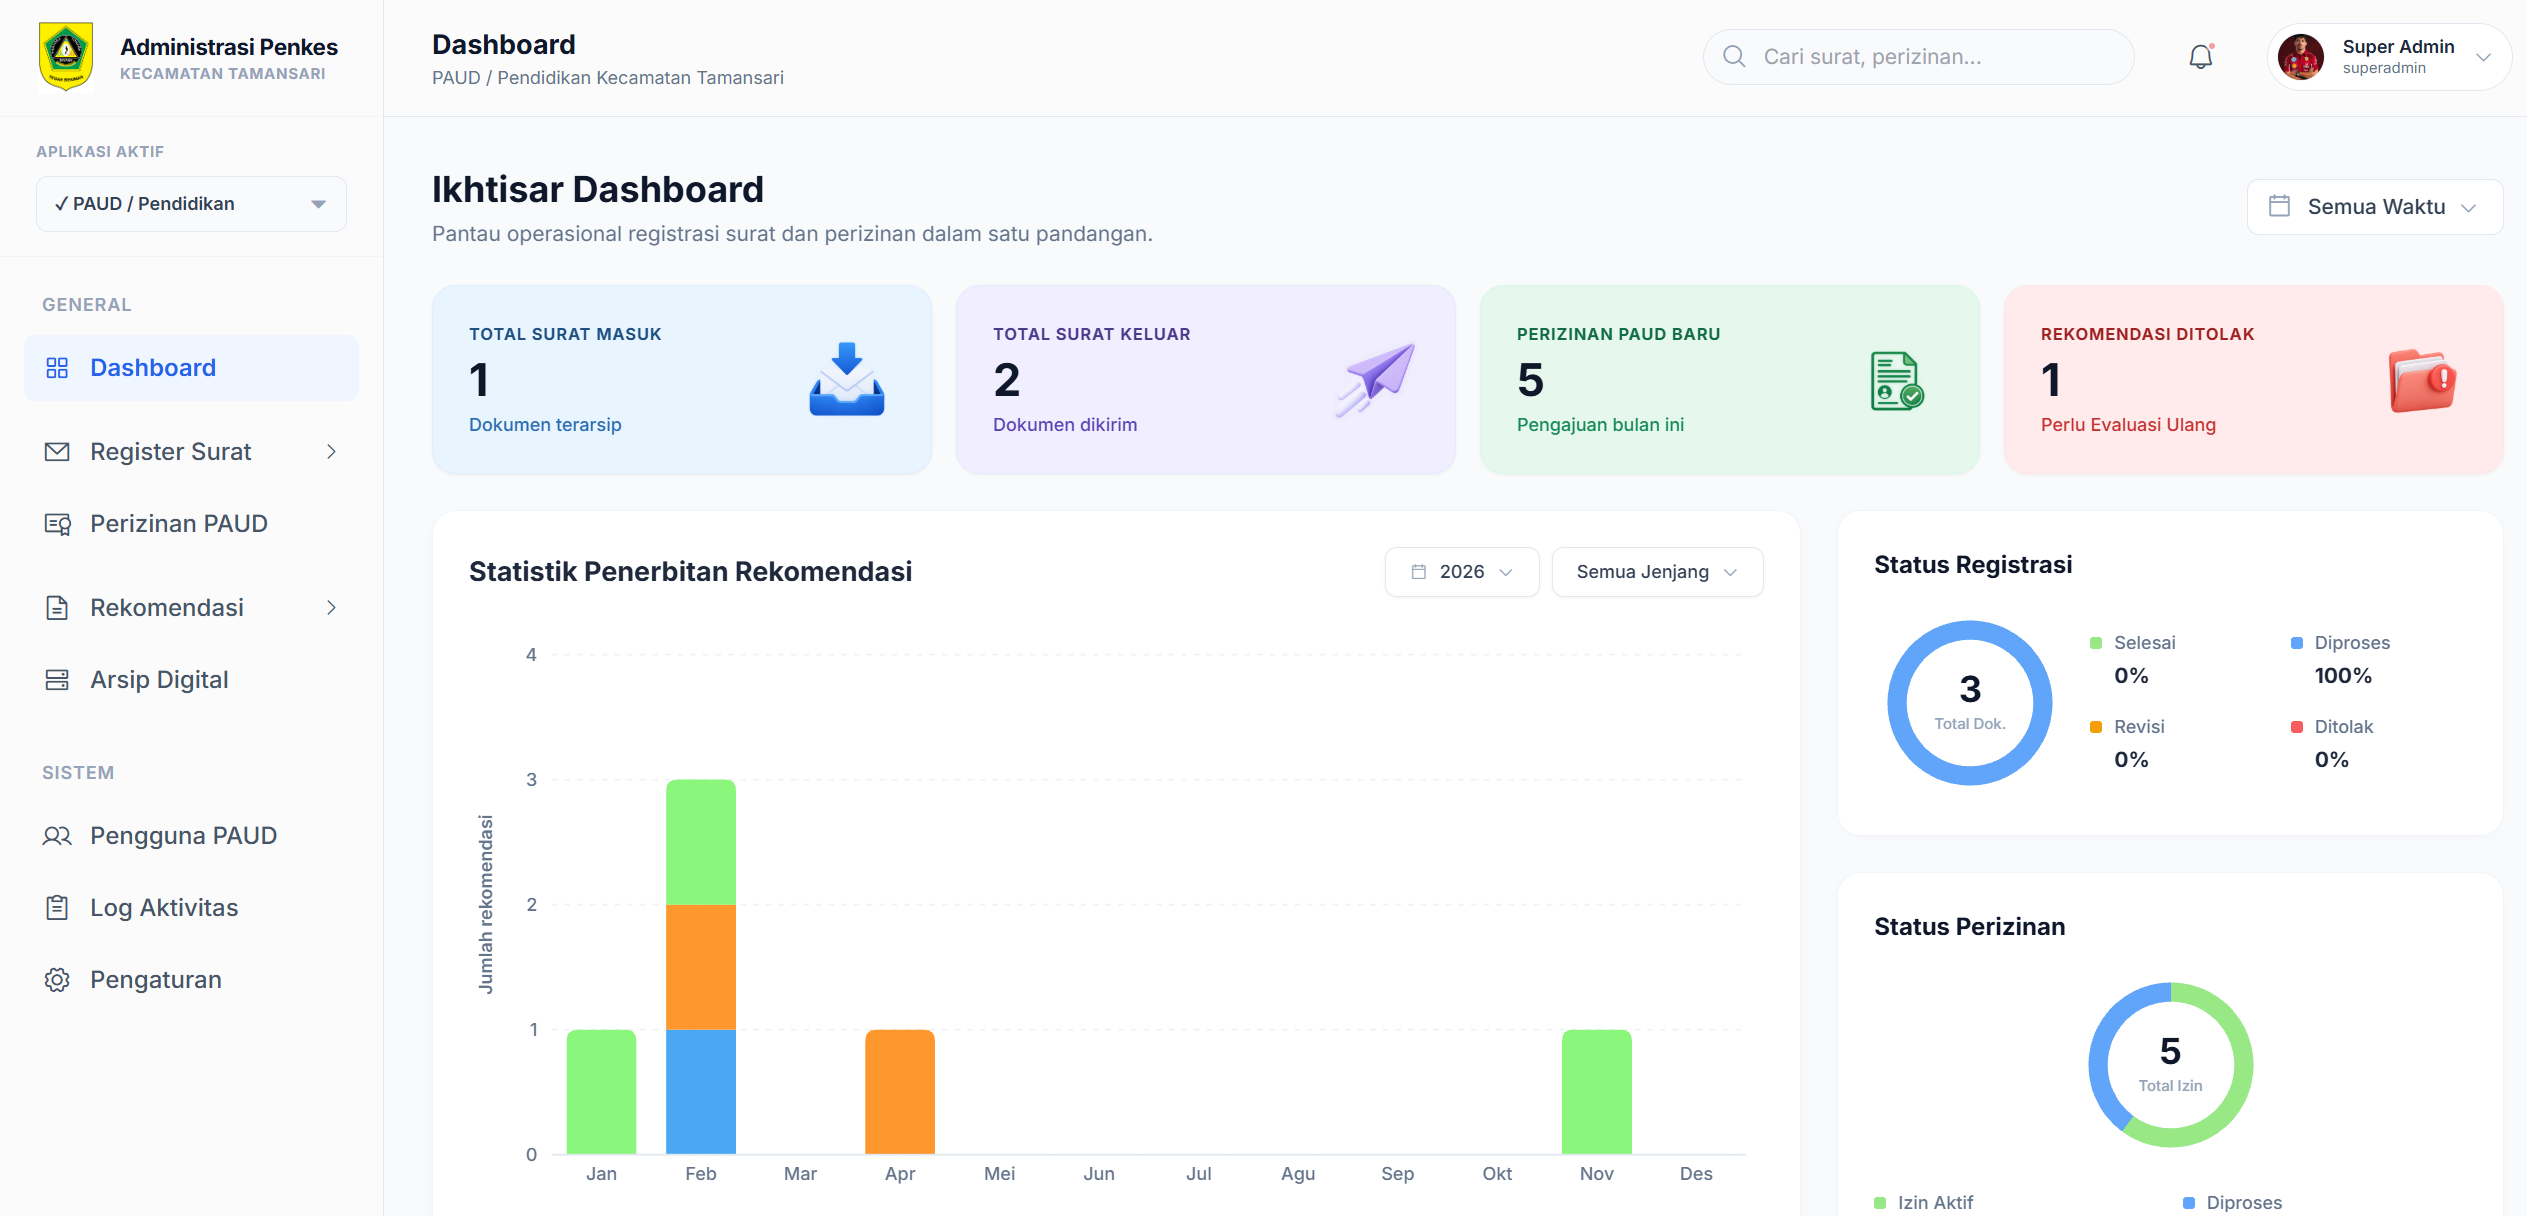This screenshot has height=1216, width=2527.
Task: Click the green Nov bar in chart
Action: (x=1597, y=1092)
